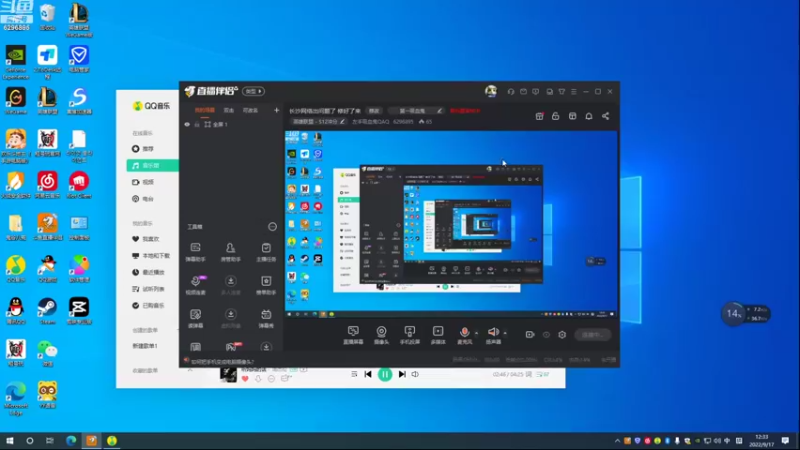
Task: Expand the microphone options arrow
Action: [477, 333]
